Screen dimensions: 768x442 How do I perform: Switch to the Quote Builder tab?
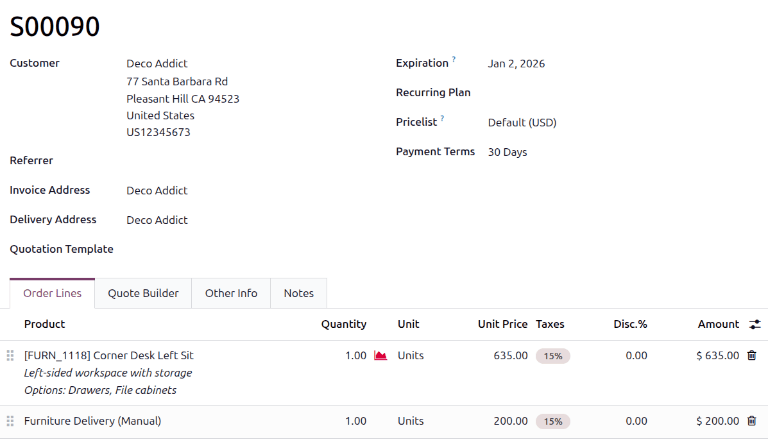tap(143, 293)
